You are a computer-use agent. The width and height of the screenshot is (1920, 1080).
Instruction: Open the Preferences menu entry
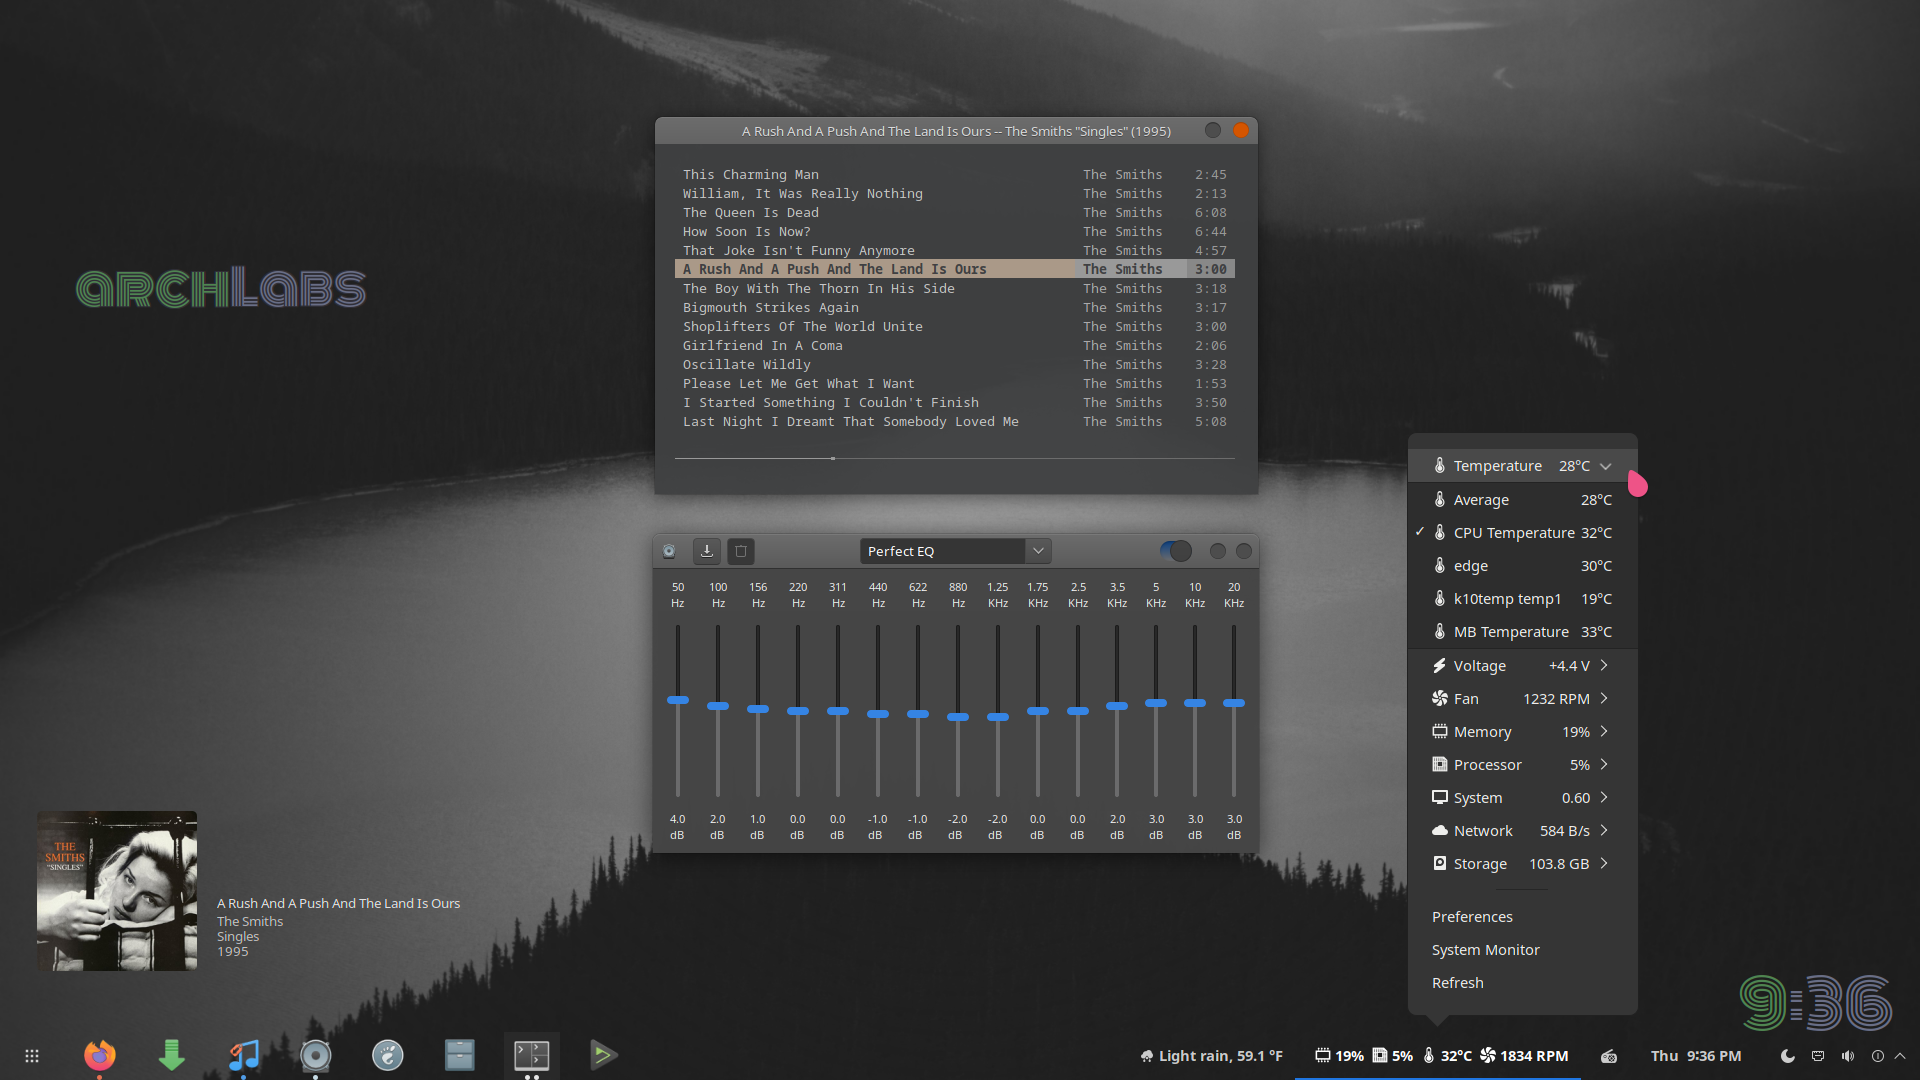[x=1472, y=917]
